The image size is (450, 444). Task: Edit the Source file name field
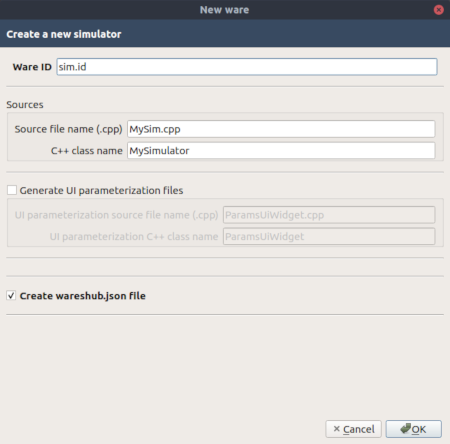tap(281, 129)
